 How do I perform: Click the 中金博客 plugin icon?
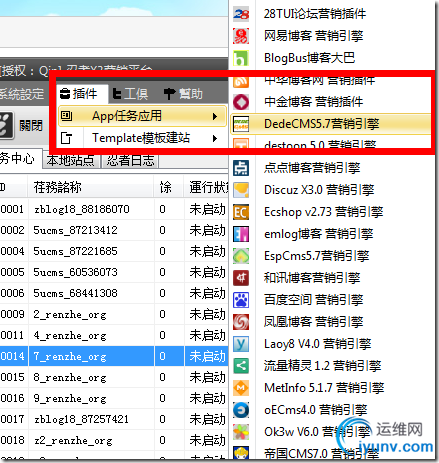[241, 102]
